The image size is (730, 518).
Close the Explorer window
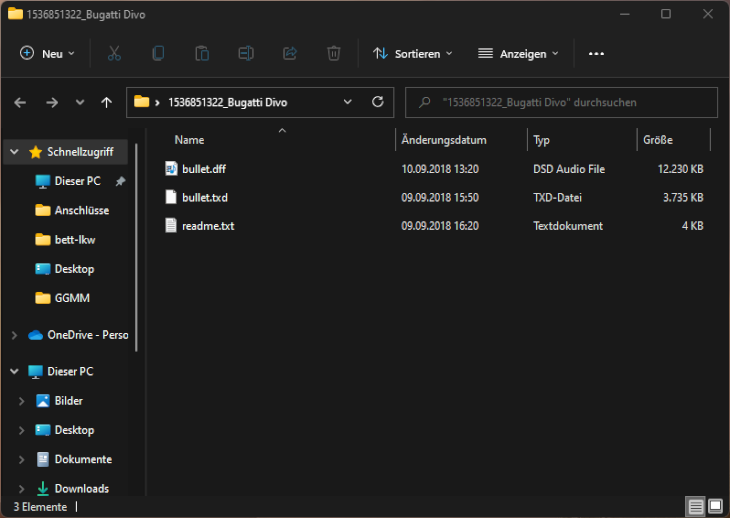click(708, 14)
